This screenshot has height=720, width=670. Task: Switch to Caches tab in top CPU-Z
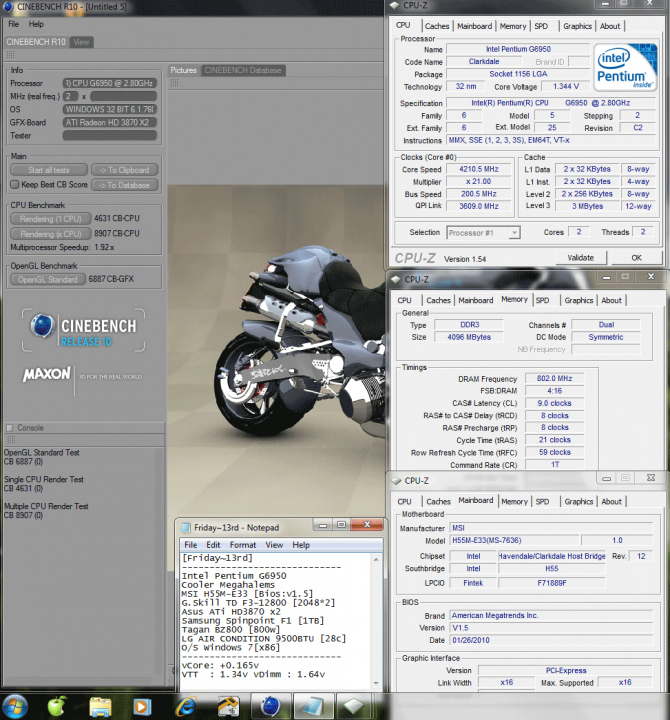point(437,26)
